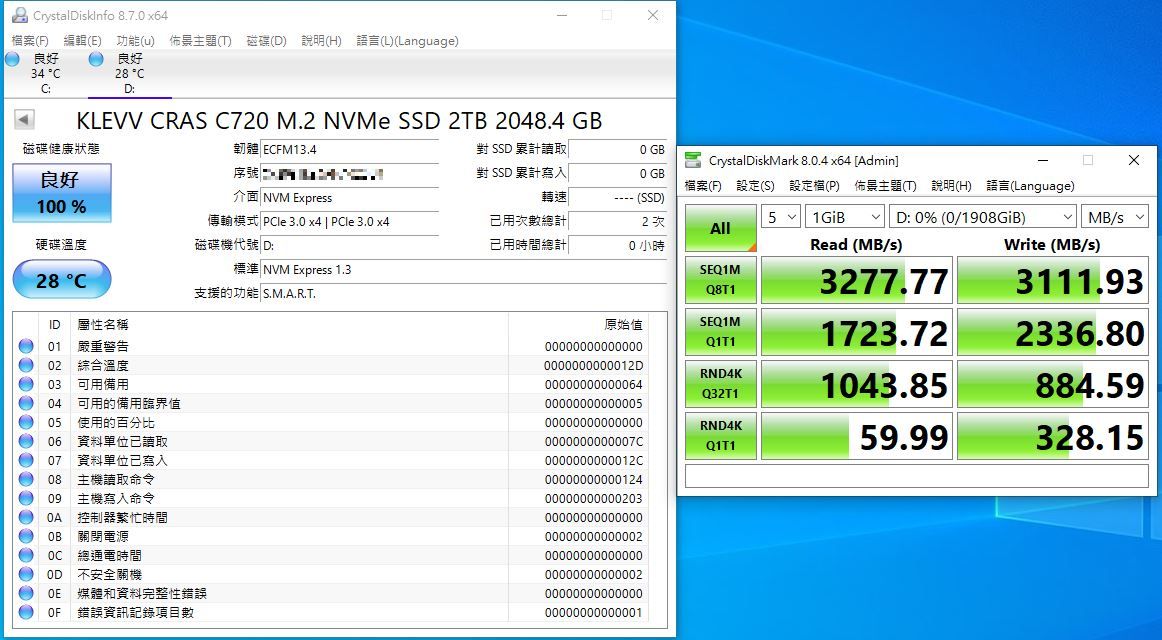Click status orb for attribute 07 資料單位已寫入
The image size is (1162, 640).
pos(26,460)
